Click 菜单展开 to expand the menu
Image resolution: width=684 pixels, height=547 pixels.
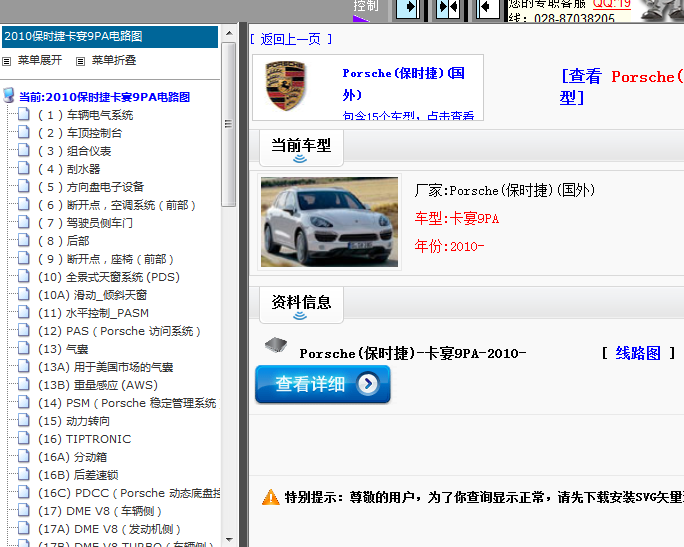(x=39, y=60)
